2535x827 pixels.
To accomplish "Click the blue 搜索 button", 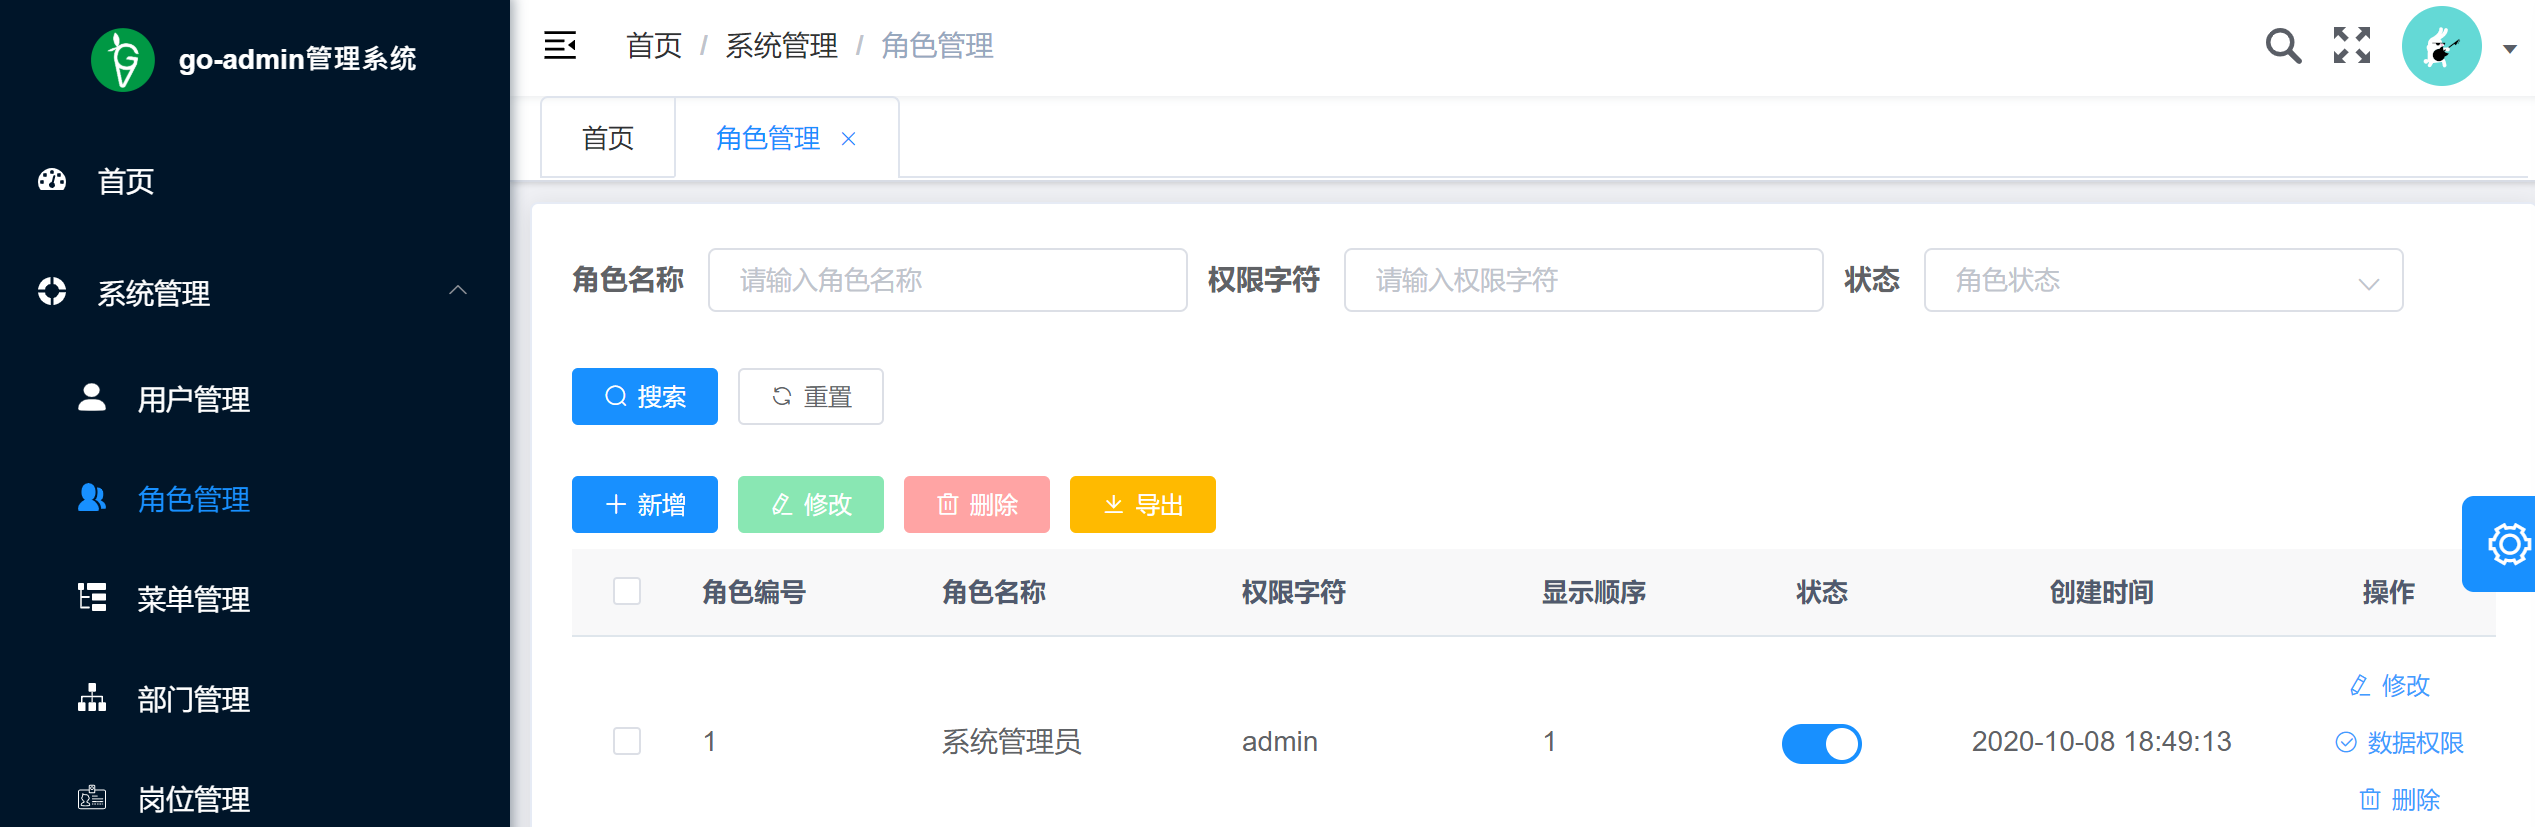I will 644,397.
